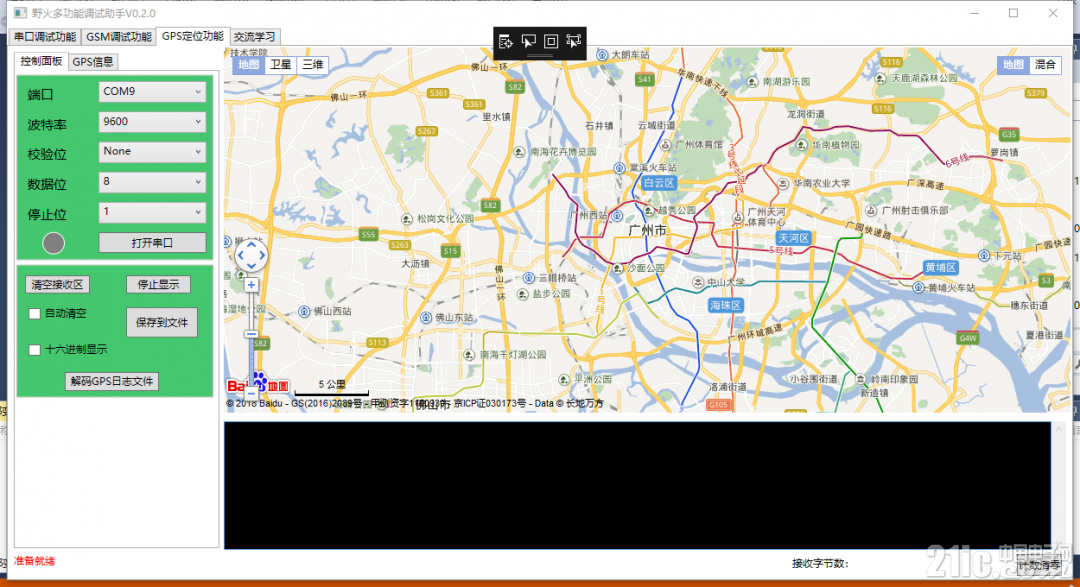Open the 端口 COM9 dropdown

[x=152, y=92]
